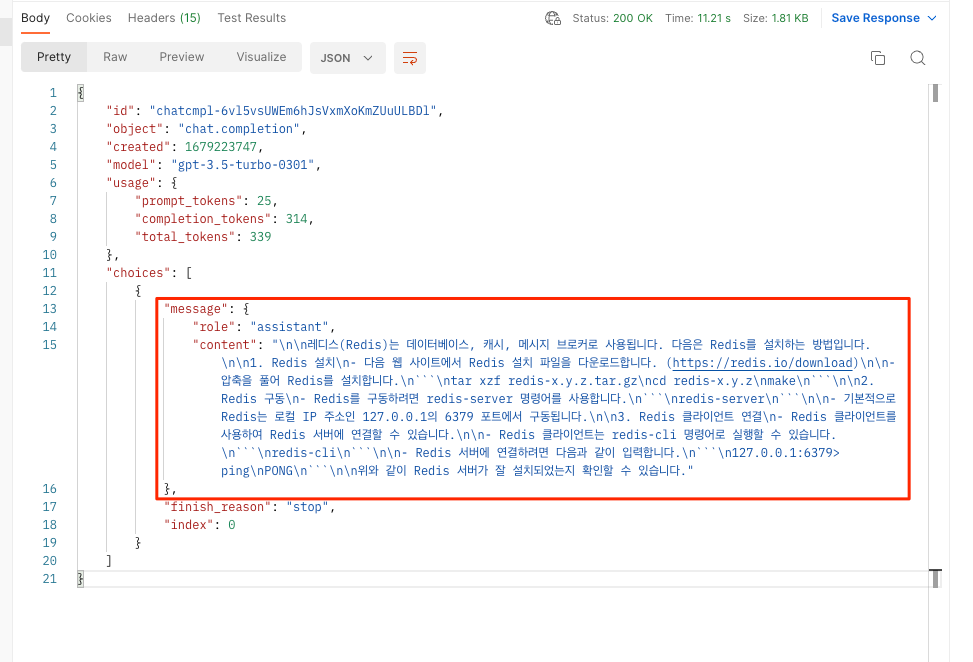Image resolution: width=973 pixels, height=662 pixels.
Task: Select the Pretty view mode
Action: 54,57
